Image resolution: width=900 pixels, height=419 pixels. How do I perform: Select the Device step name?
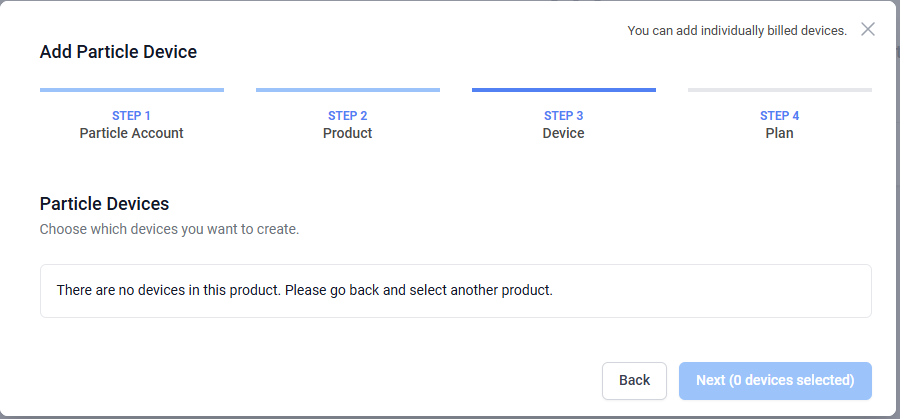[x=564, y=133]
